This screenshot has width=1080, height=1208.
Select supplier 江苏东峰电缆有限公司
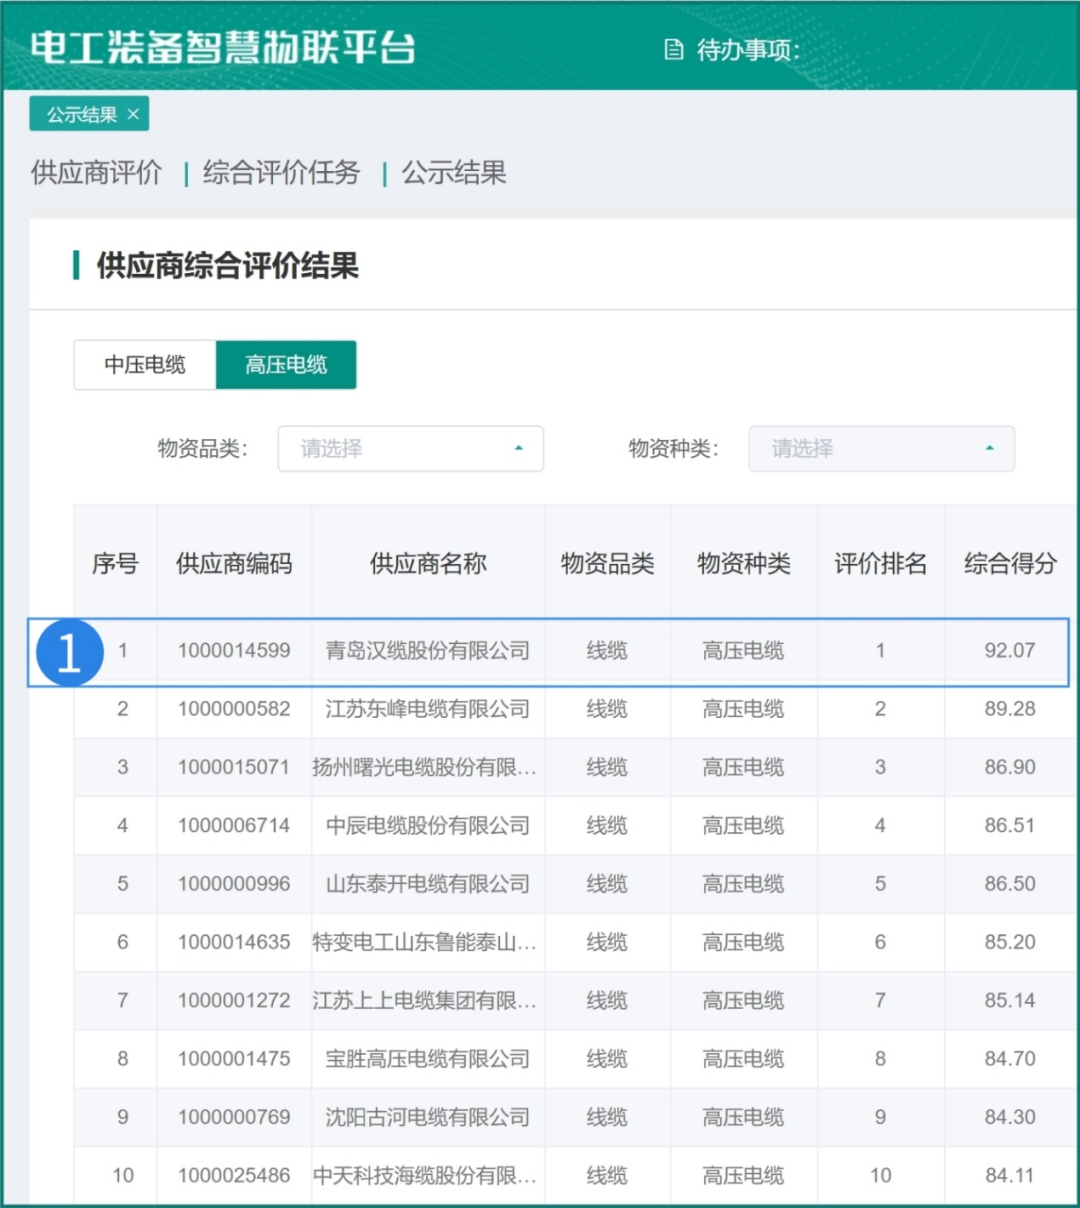click(428, 709)
